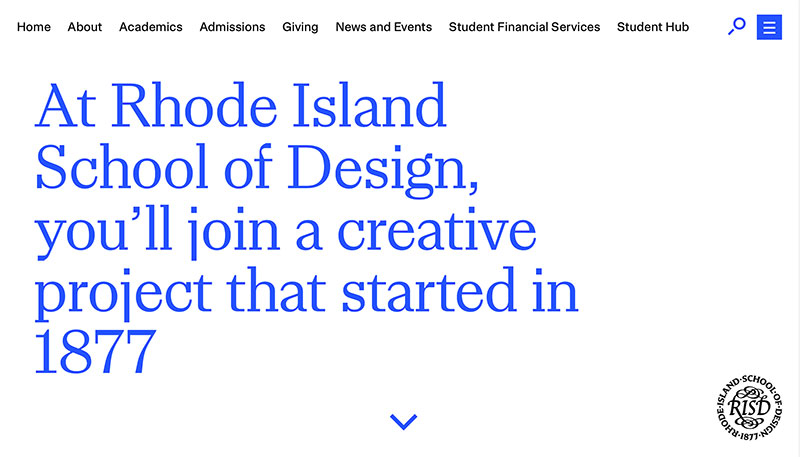Click the blue down chevron arrow
The height and width of the screenshot is (457, 800).
404,422
